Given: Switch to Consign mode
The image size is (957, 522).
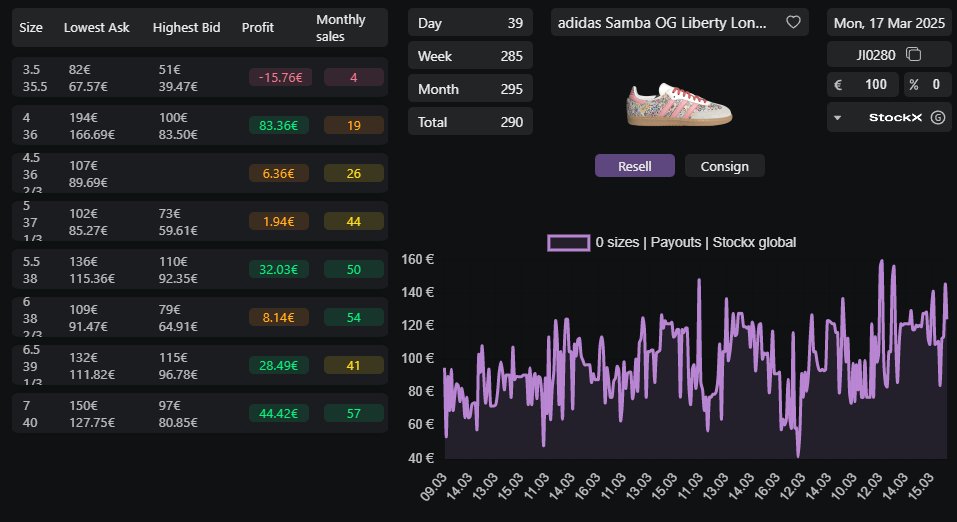Looking at the screenshot, I should (724, 165).
